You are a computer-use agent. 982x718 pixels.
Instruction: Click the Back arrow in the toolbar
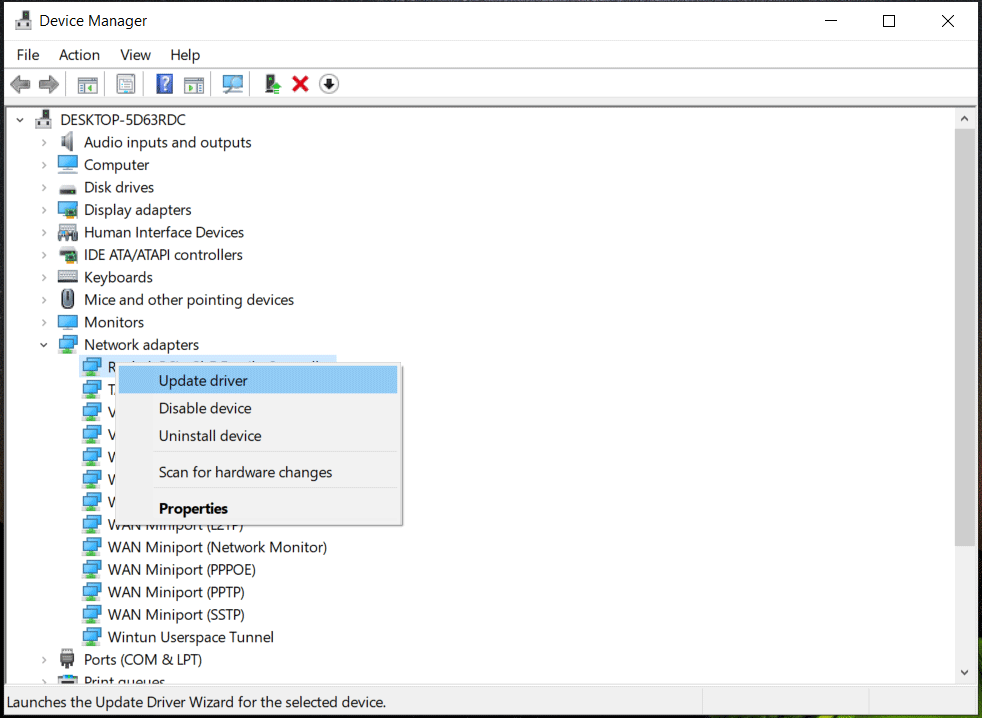20,84
